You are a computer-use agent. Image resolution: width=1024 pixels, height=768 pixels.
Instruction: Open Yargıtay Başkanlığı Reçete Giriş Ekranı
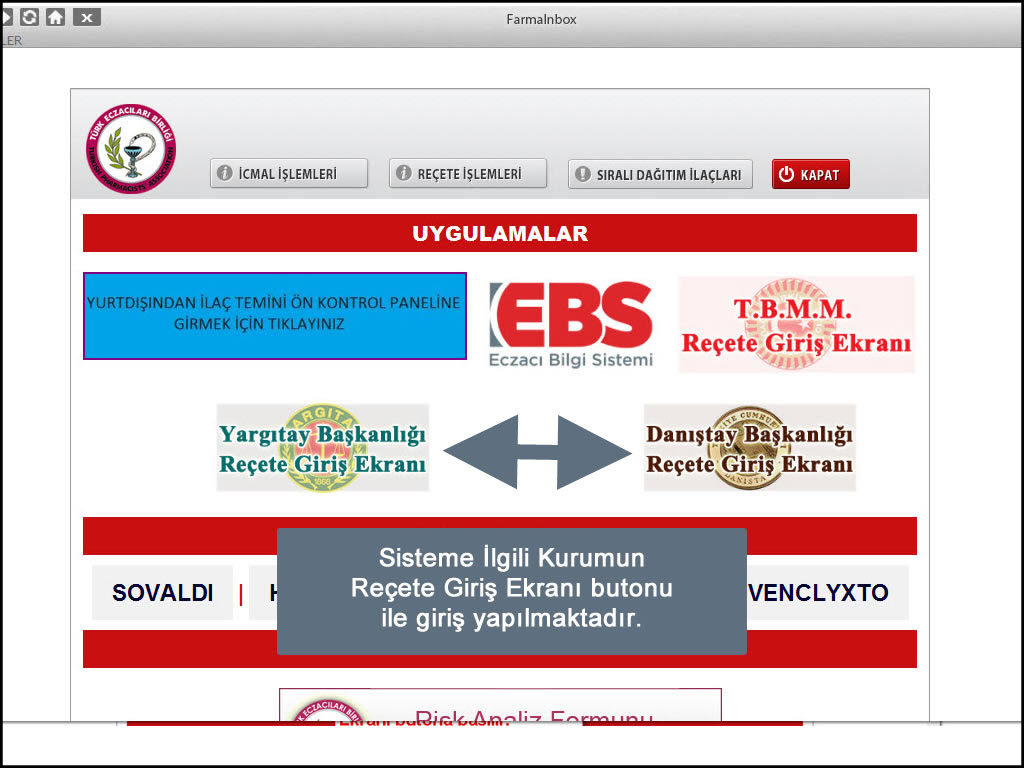[323, 448]
